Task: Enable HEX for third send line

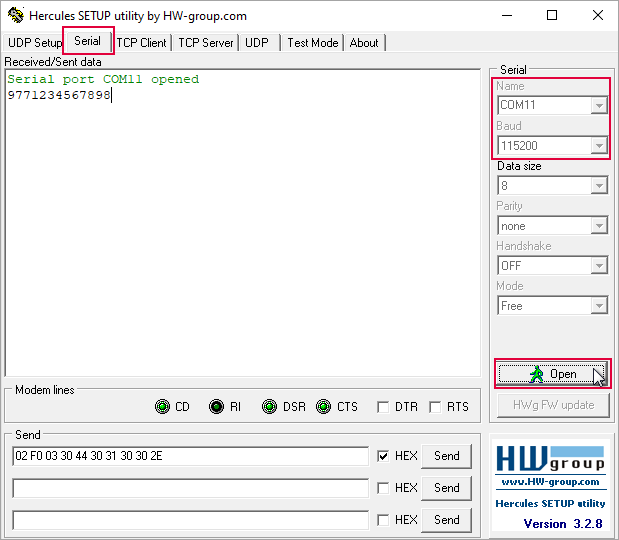Action: click(x=383, y=520)
